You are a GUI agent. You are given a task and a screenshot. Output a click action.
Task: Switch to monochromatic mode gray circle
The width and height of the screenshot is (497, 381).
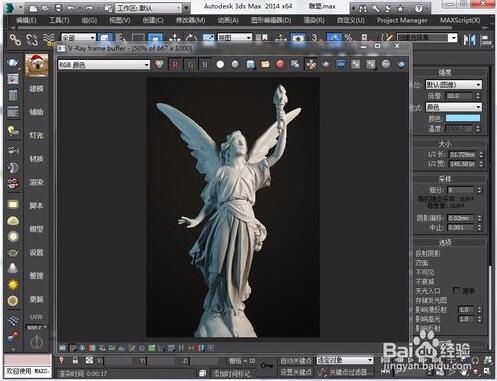[x=235, y=64]
